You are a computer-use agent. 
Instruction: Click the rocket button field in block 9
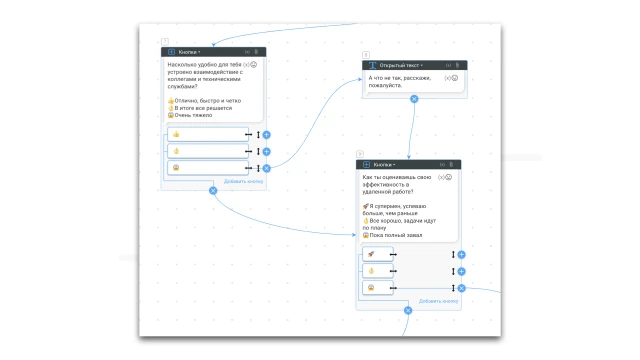click(x=378, y=254)
